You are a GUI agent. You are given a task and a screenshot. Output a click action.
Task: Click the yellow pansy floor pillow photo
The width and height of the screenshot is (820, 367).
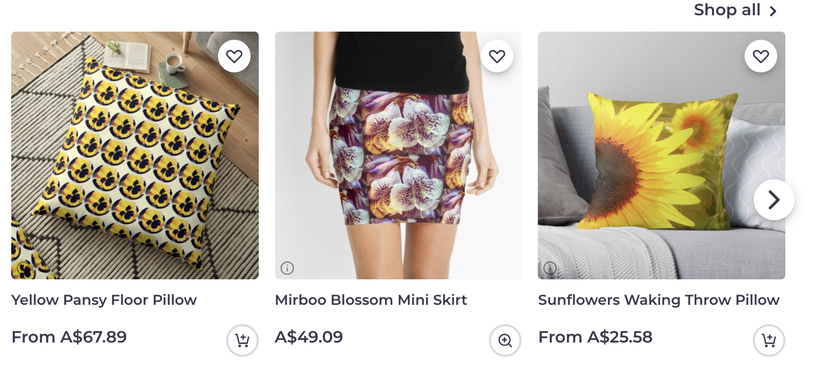click(135, 155)
